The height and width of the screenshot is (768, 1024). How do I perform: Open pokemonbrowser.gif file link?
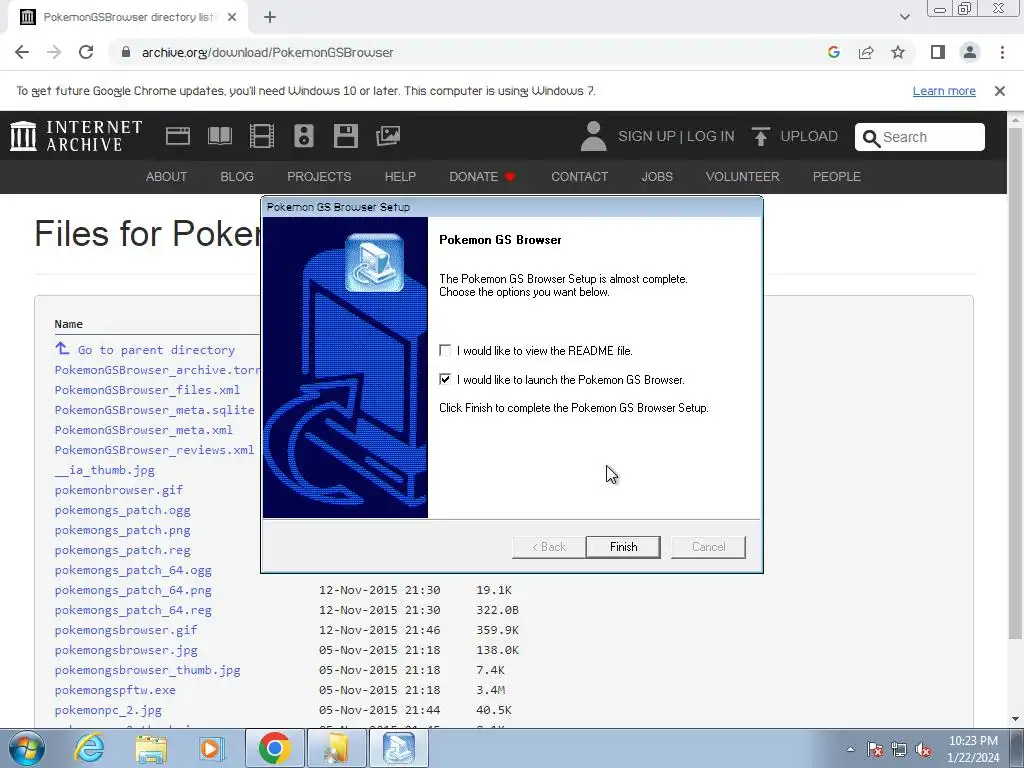(x=118, y=490)
